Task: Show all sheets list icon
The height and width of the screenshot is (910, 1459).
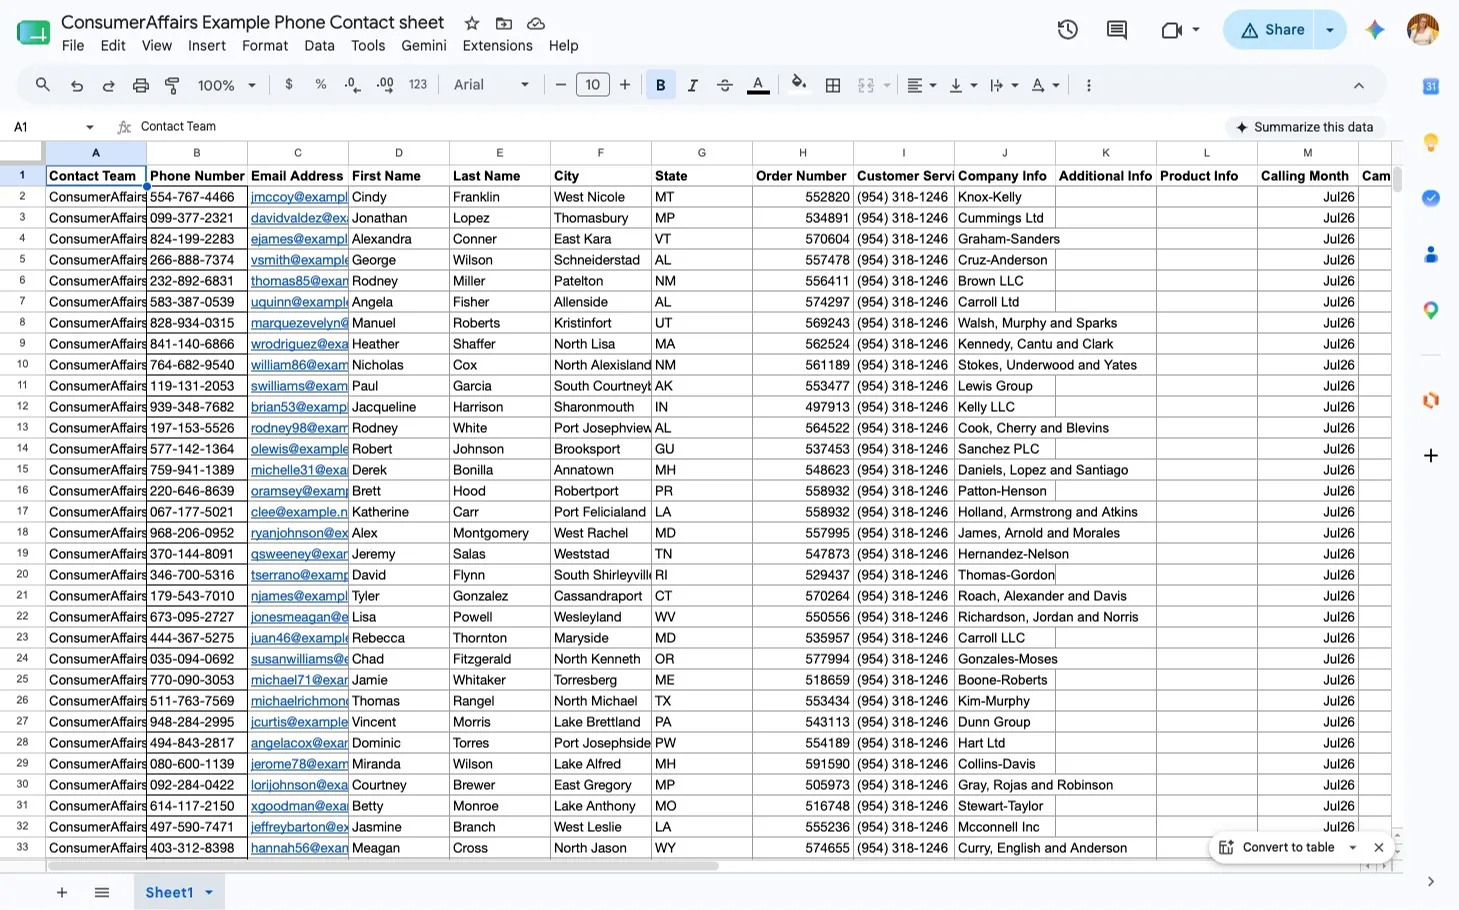Action: tap(102, 892)
